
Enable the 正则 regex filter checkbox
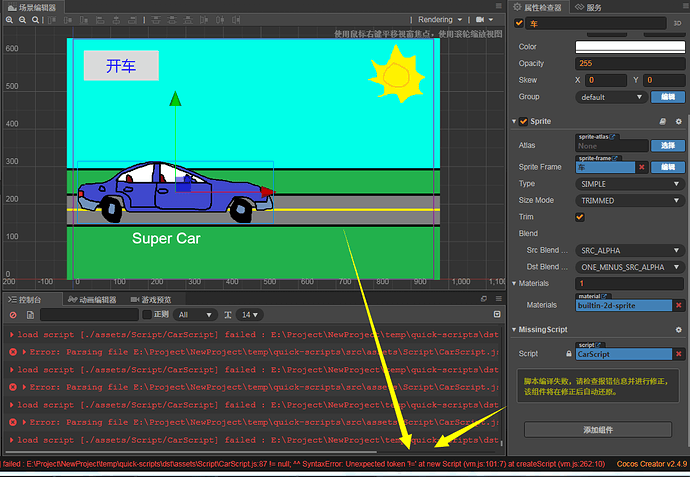(x=146, y=315)
